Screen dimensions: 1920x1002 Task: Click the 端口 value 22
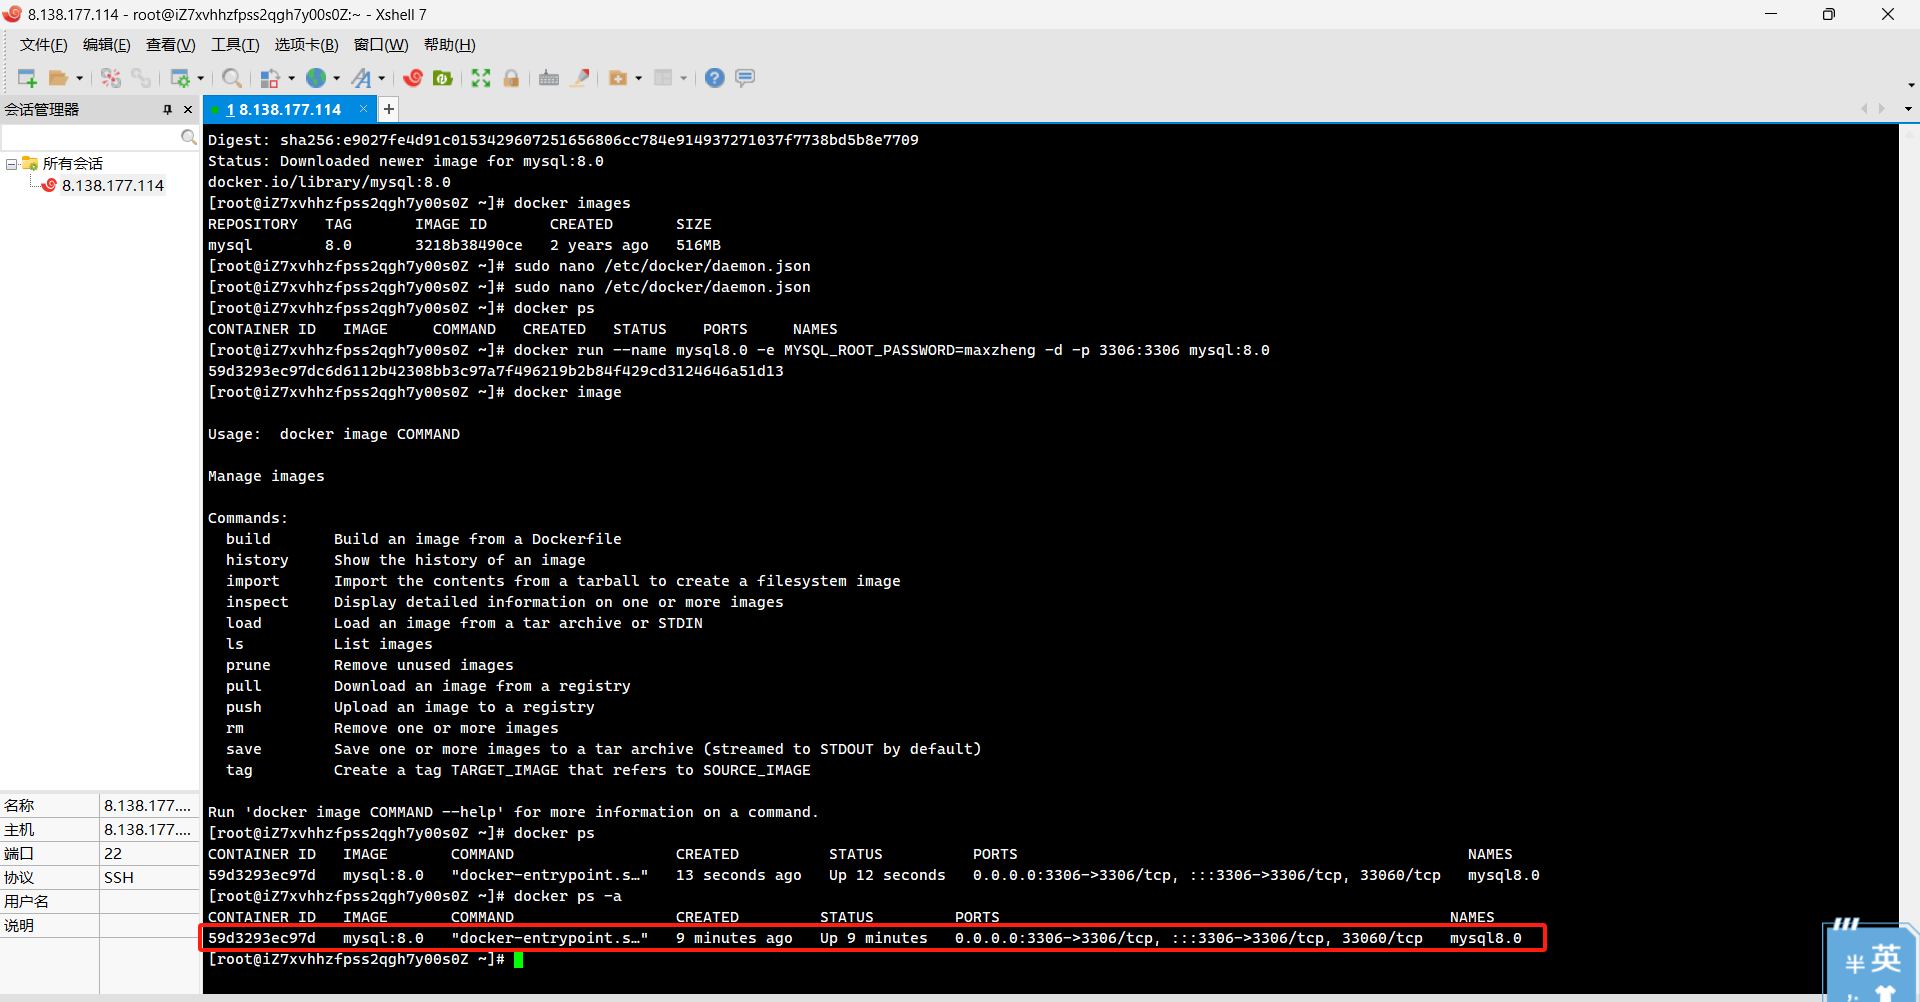coord(148,854)
